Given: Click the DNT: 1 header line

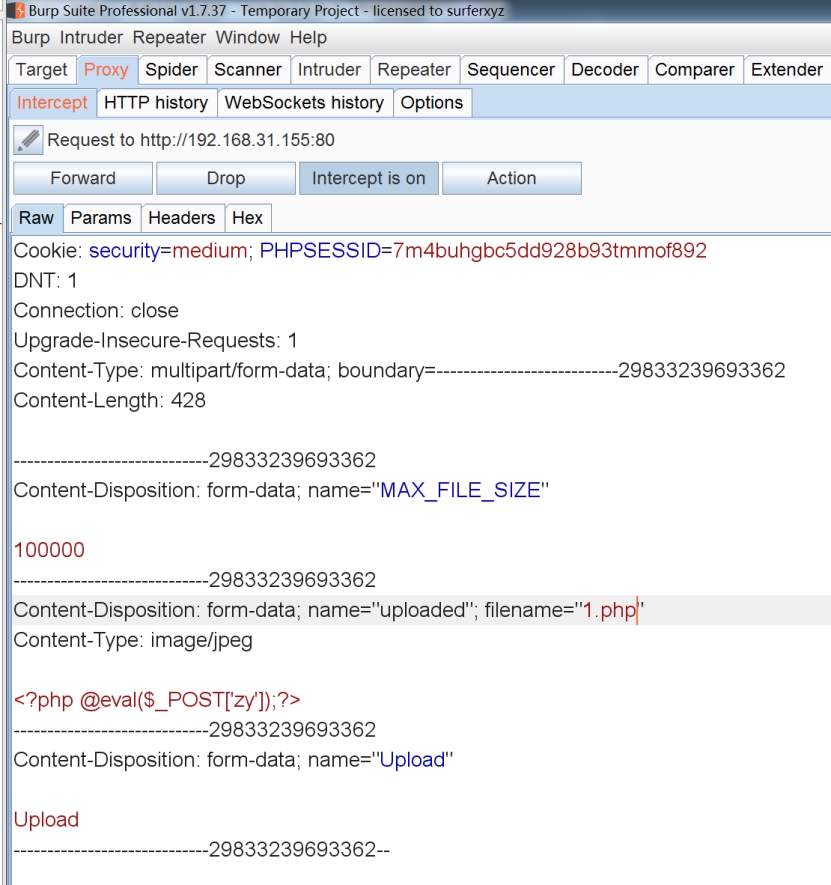Looking at the screenshot, I should (x=45, y=281).
